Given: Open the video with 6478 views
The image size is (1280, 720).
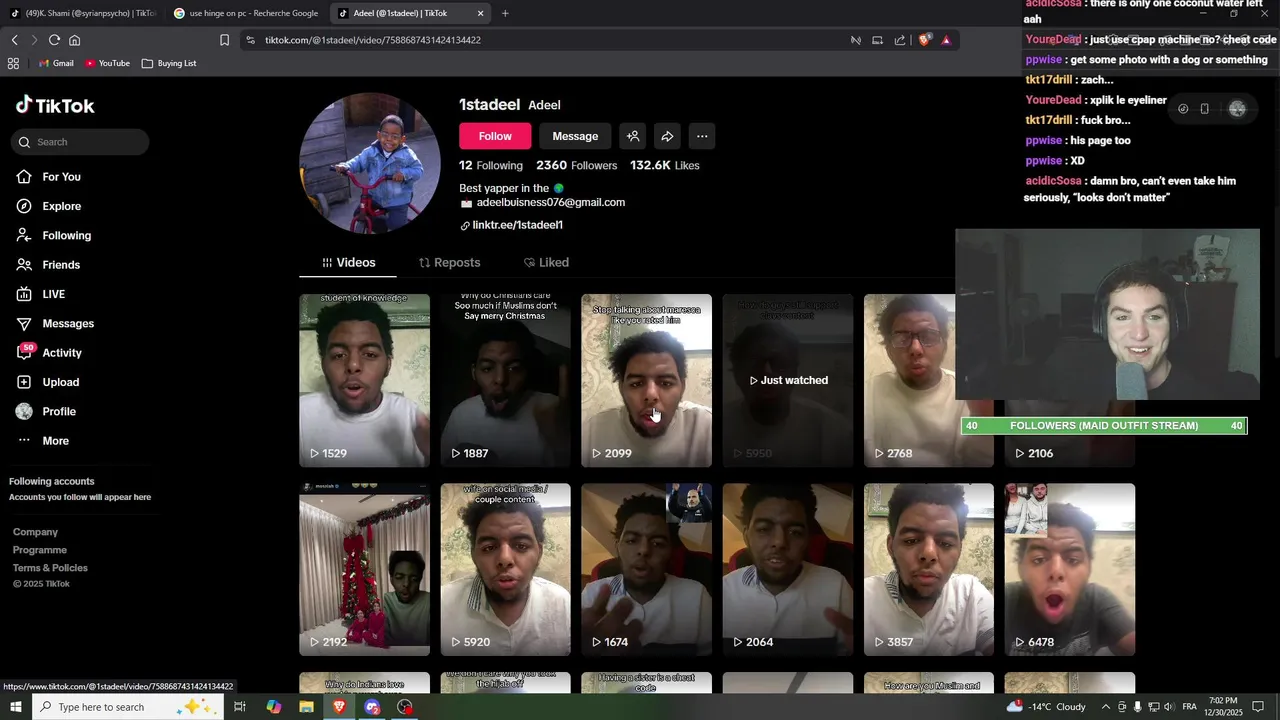Looking at the screenshot, I should [1070, 570].
